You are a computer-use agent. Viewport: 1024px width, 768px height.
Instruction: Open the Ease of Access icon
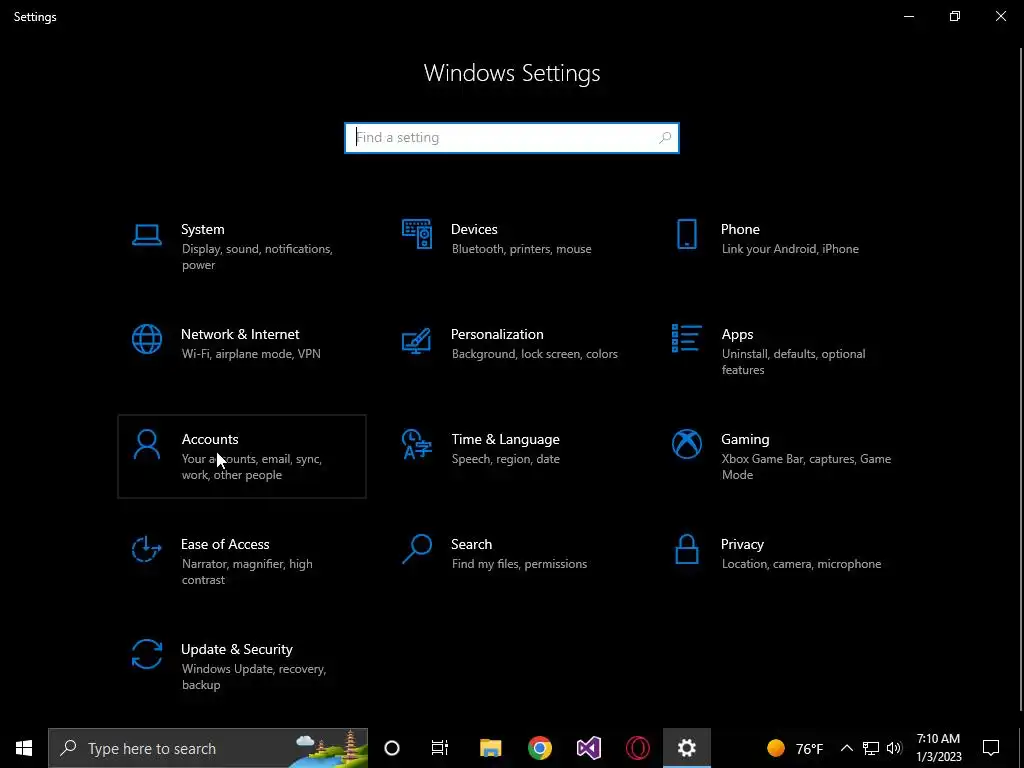click(x=146, y=549)
